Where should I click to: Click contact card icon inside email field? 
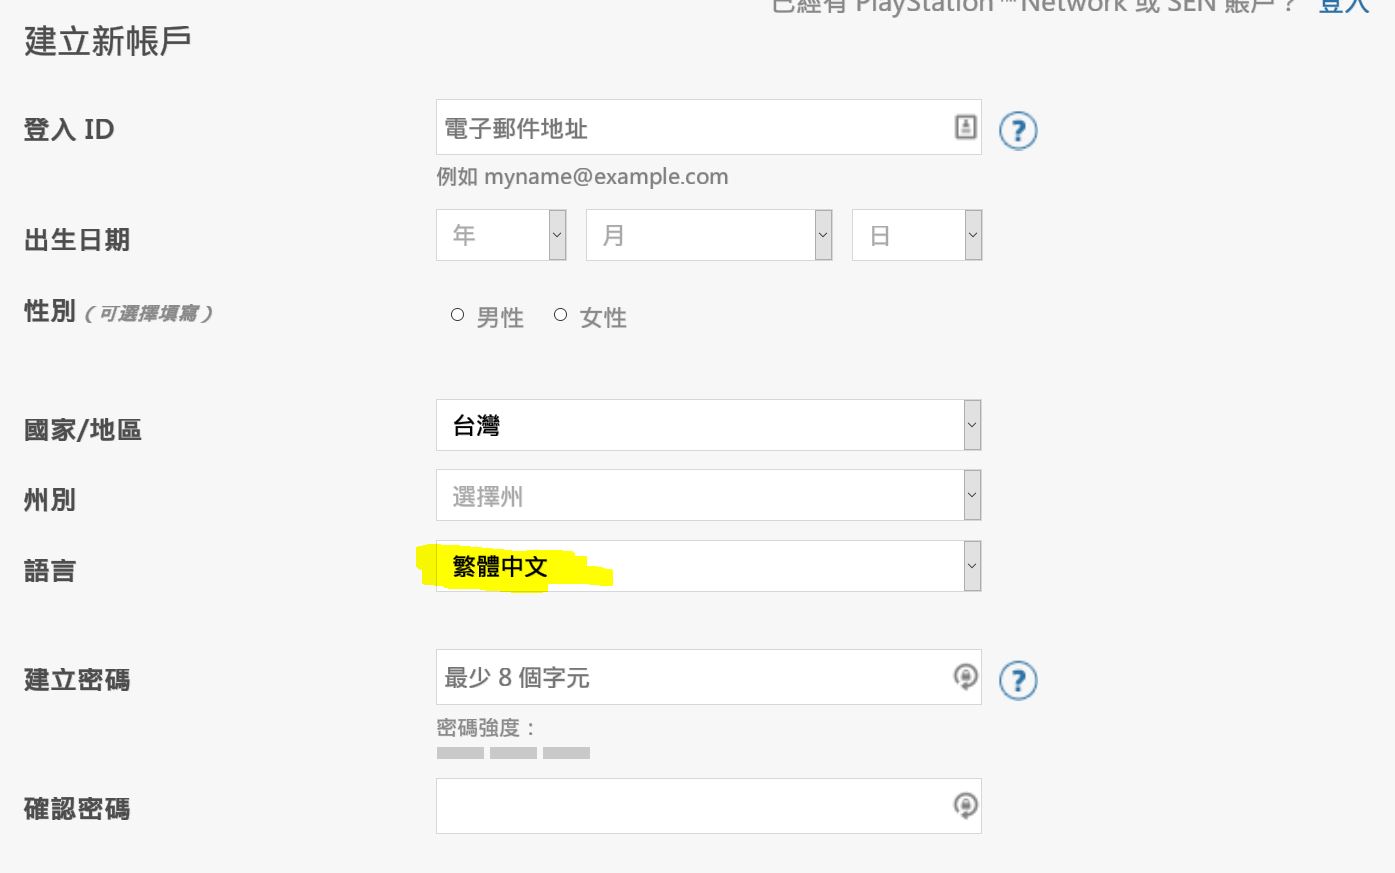tap(965, 127)
